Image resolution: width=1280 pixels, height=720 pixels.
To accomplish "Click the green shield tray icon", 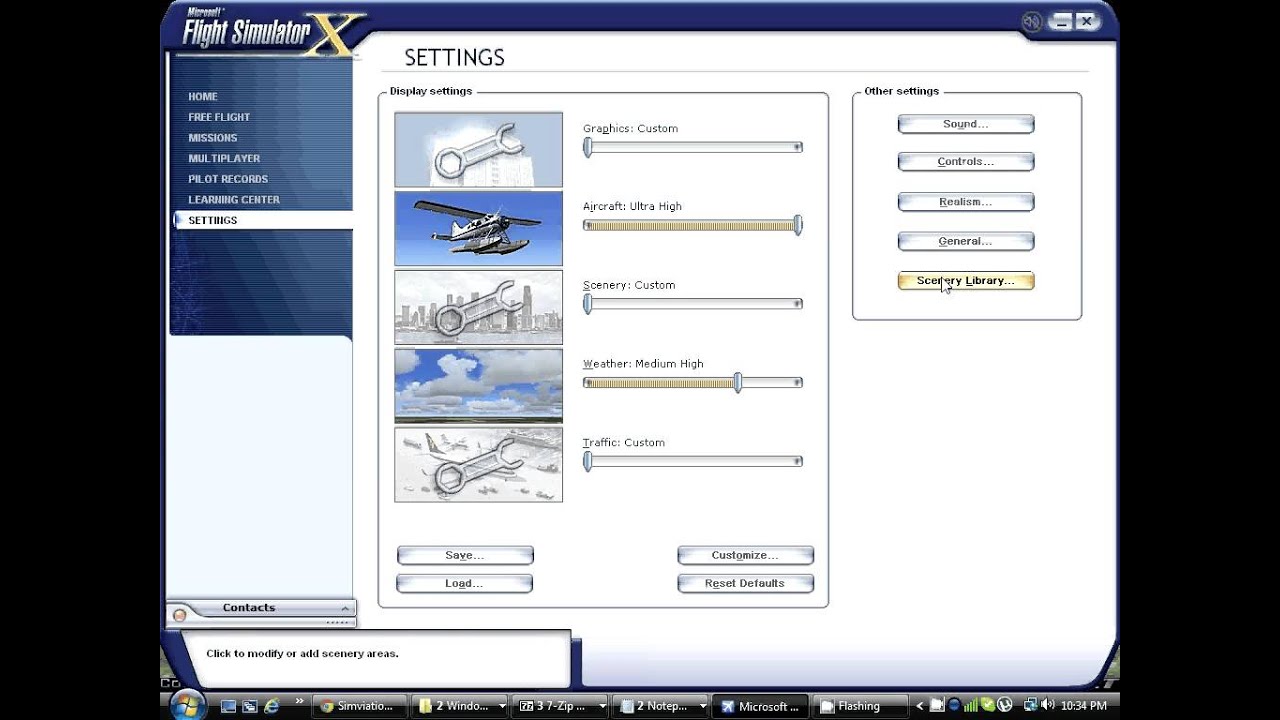I will pyautogui.click(x=988, y=705).
